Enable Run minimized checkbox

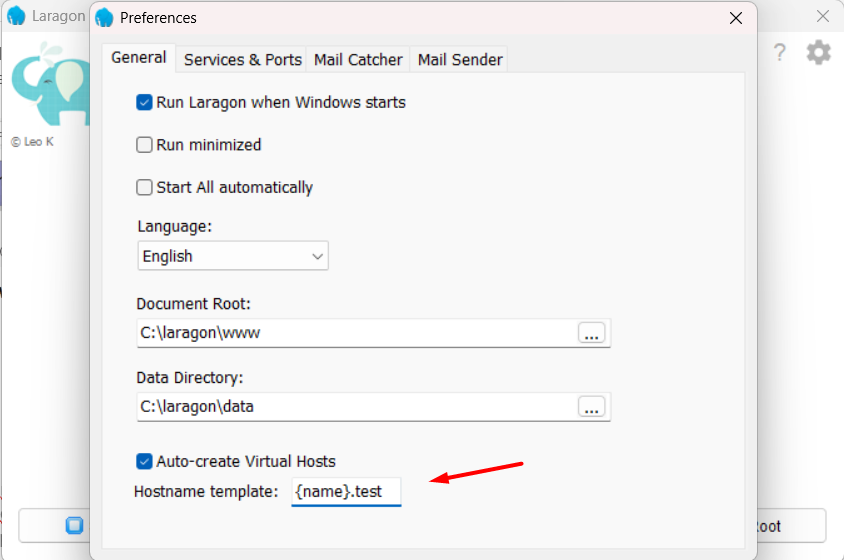pyautogui.click(x=145, y=145)
